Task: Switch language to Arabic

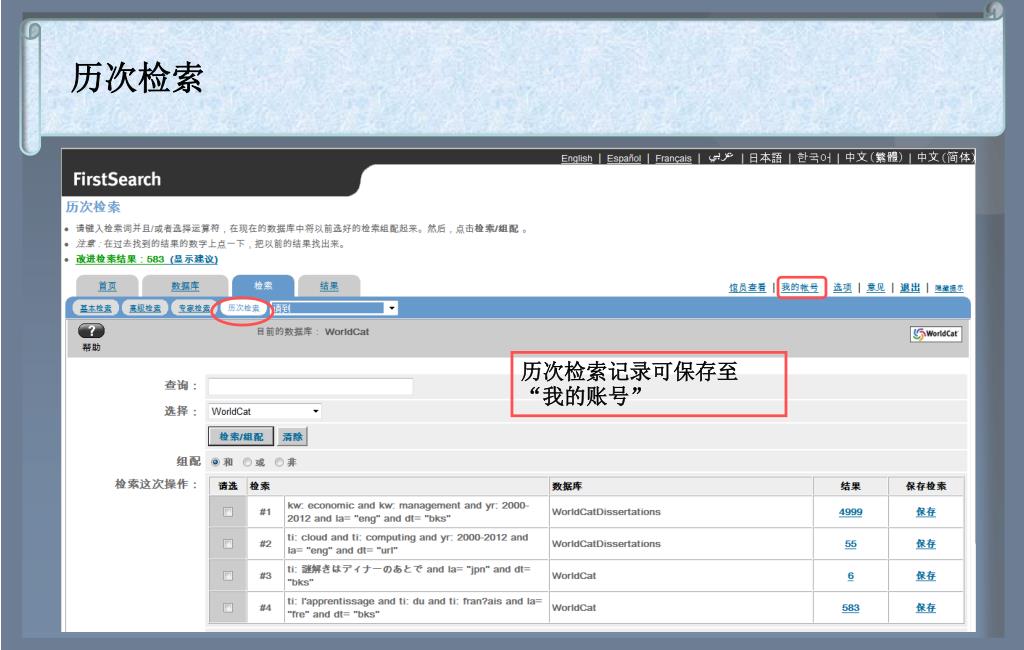Action: pos(721,157)
